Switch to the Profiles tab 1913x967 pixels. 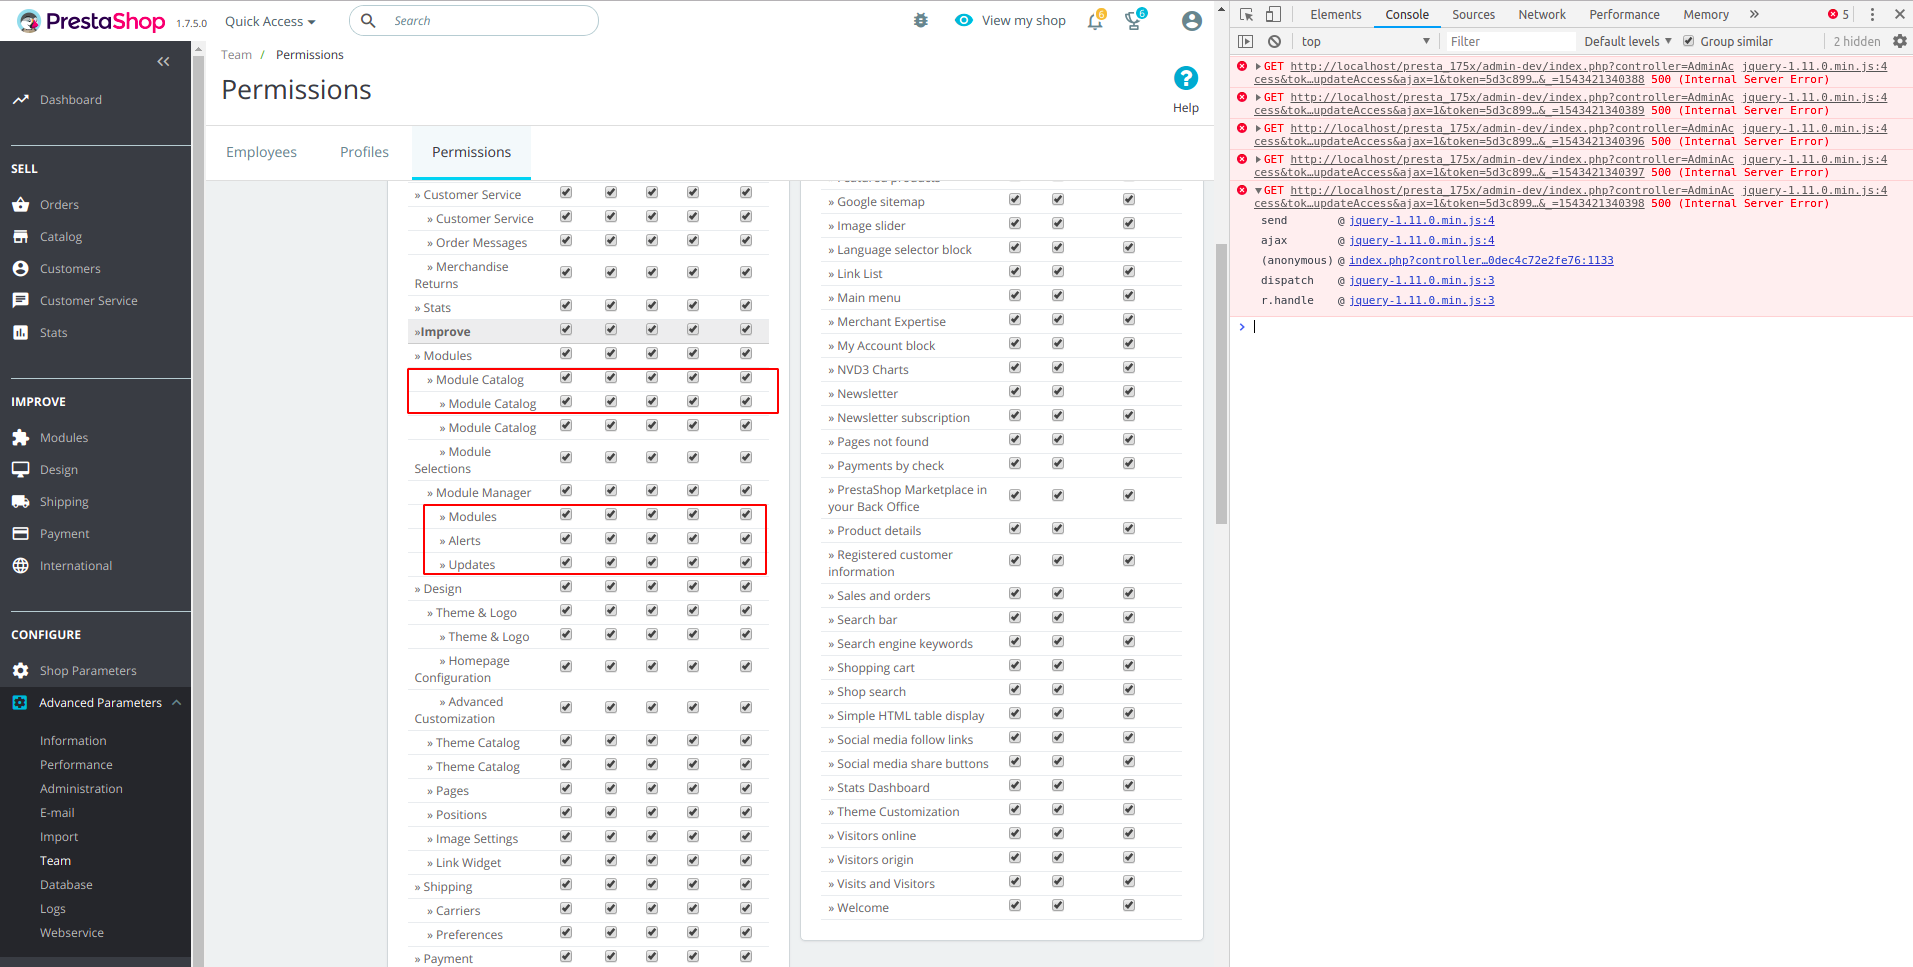[363, 151]
